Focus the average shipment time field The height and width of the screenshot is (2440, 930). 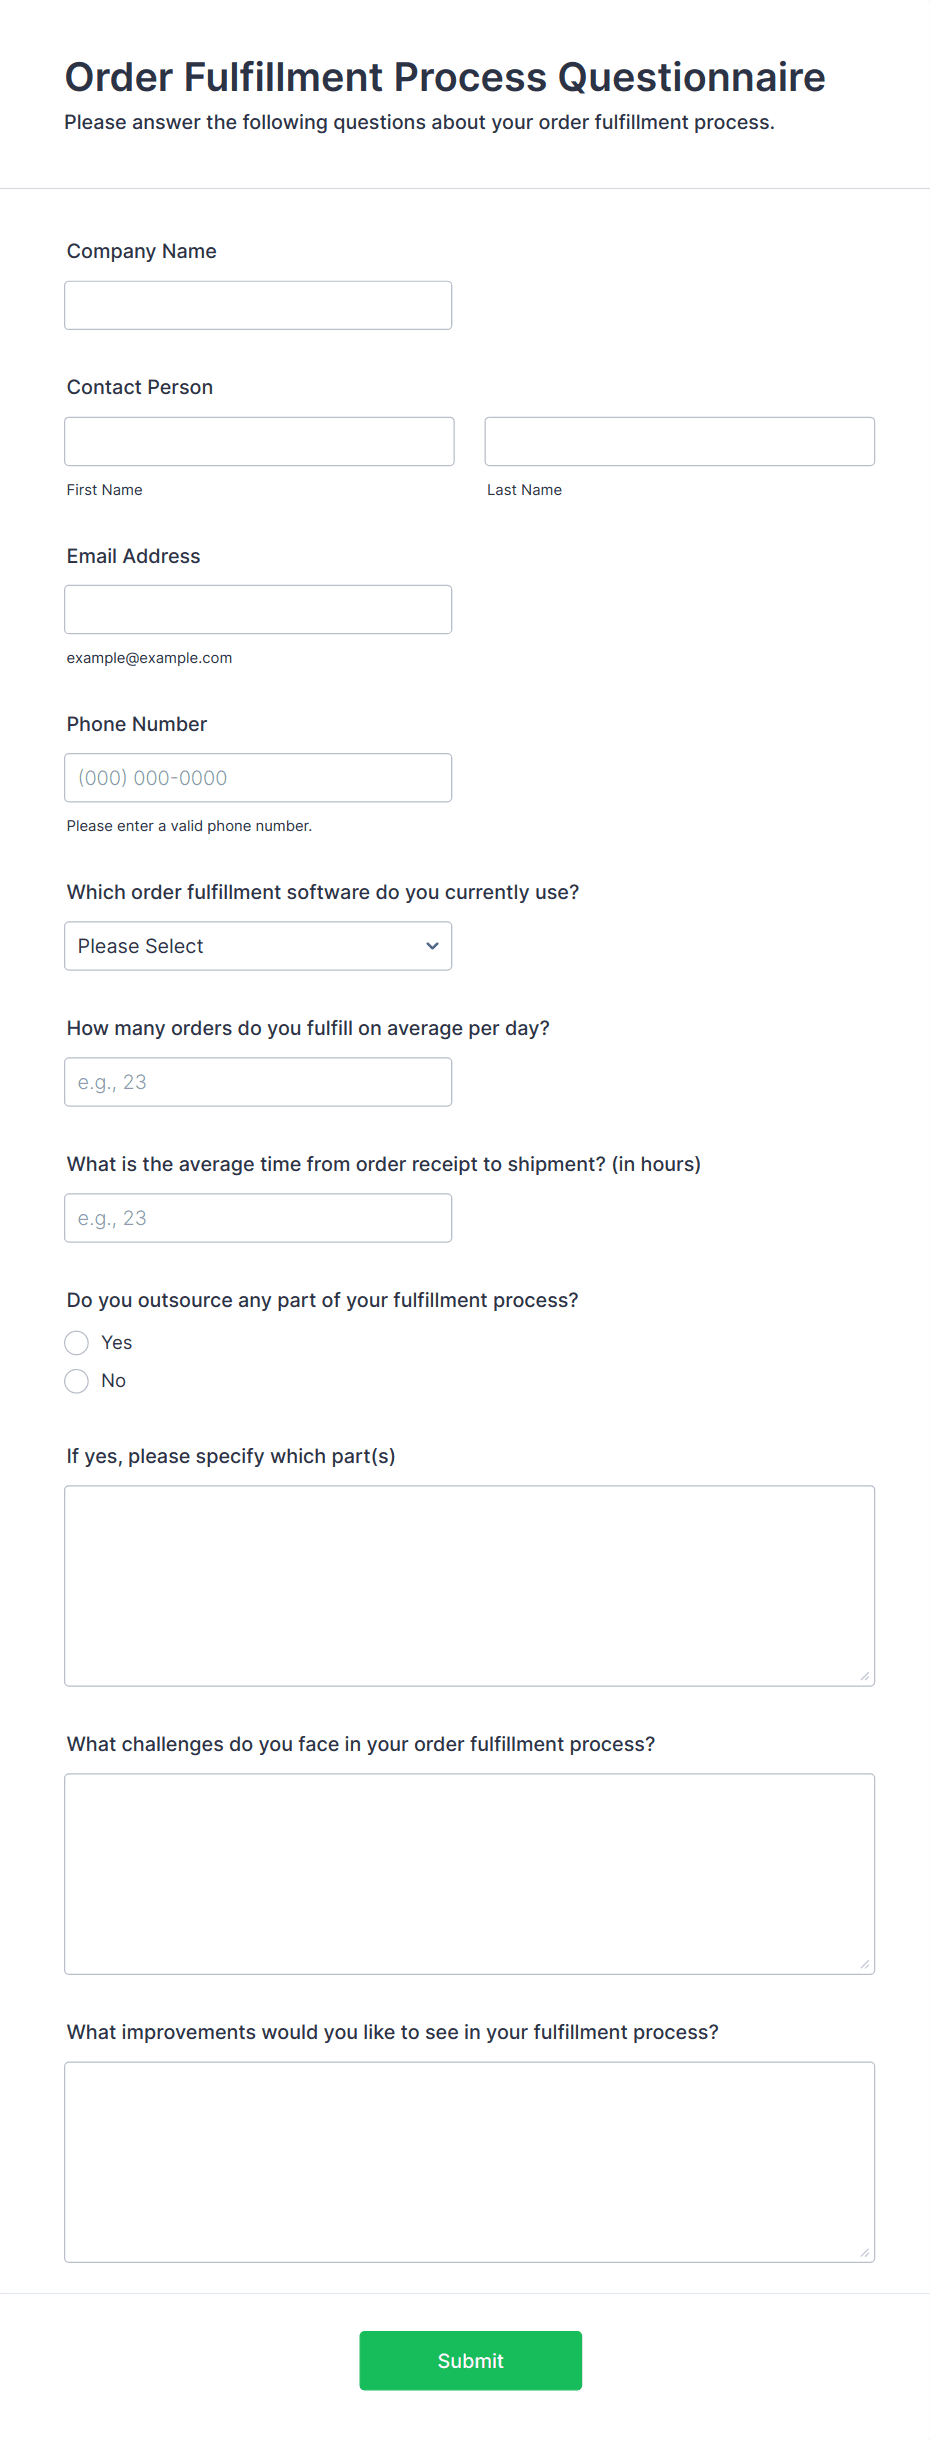[258, 1218]
